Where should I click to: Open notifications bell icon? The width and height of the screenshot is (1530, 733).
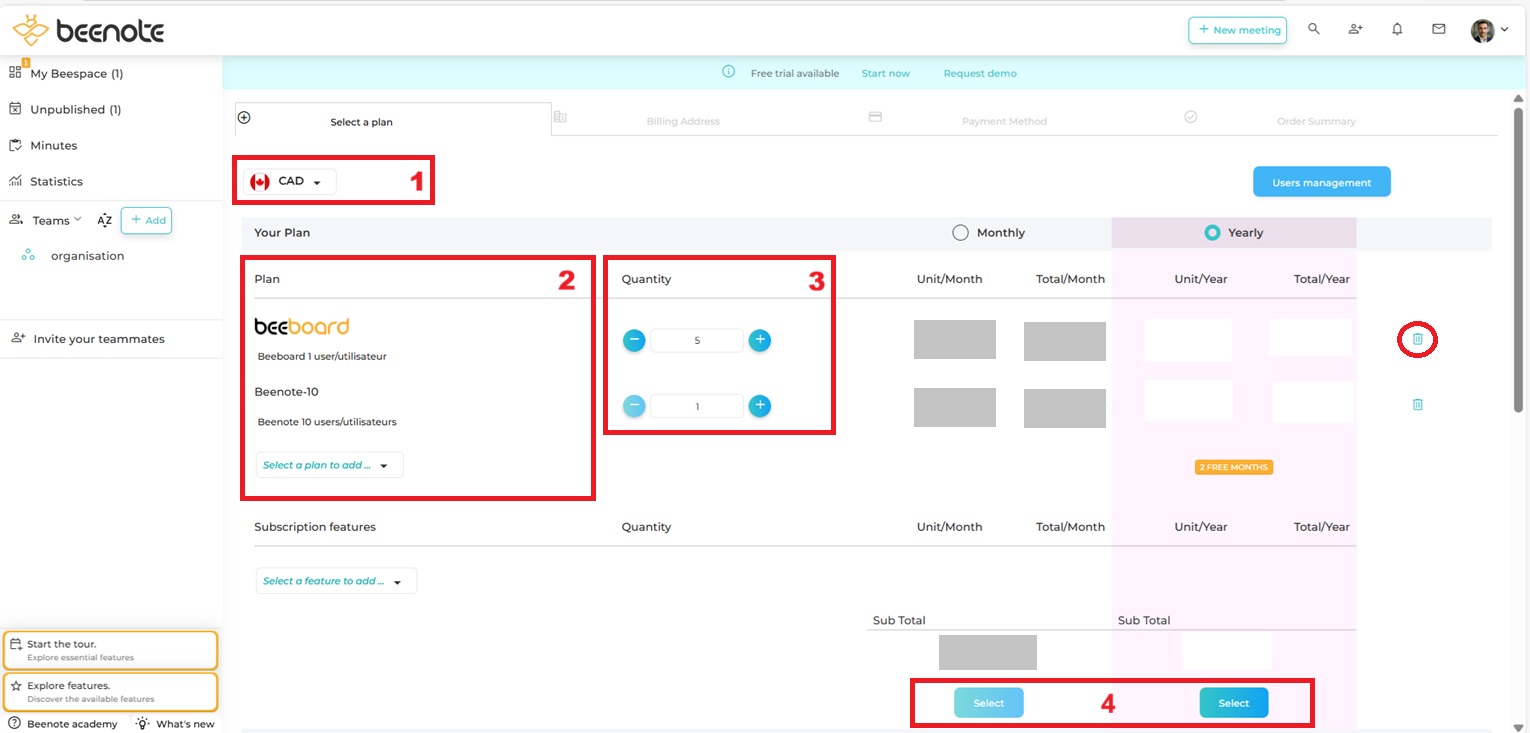point(1397,30)
